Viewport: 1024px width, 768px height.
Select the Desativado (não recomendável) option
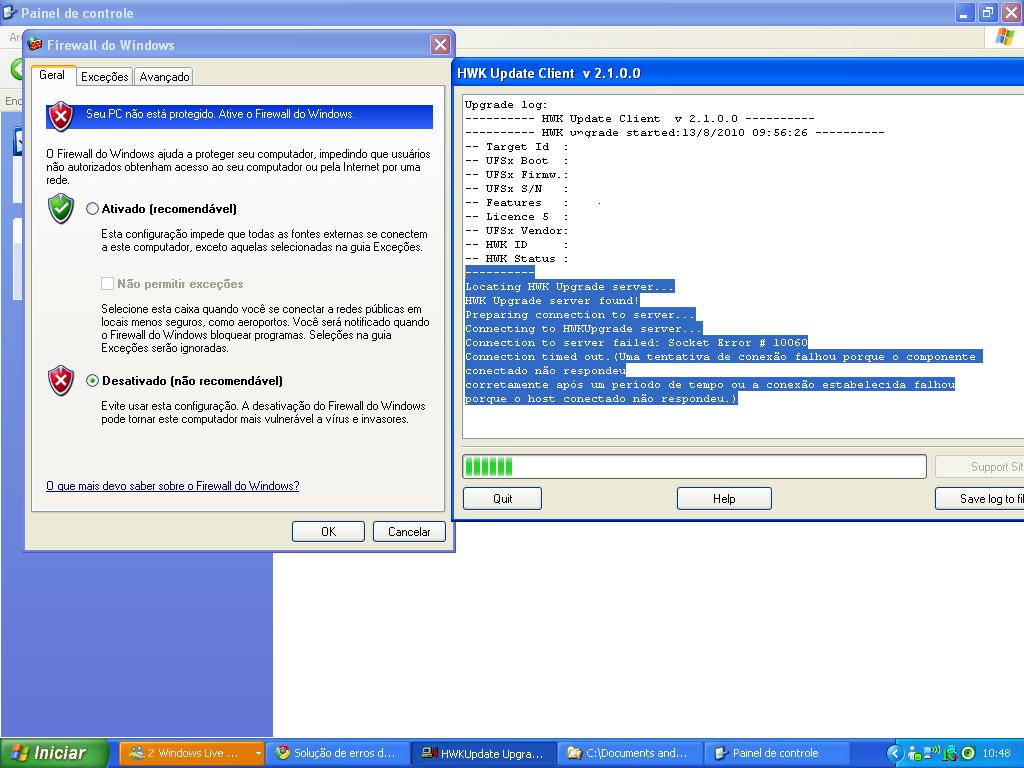point(92,381)
